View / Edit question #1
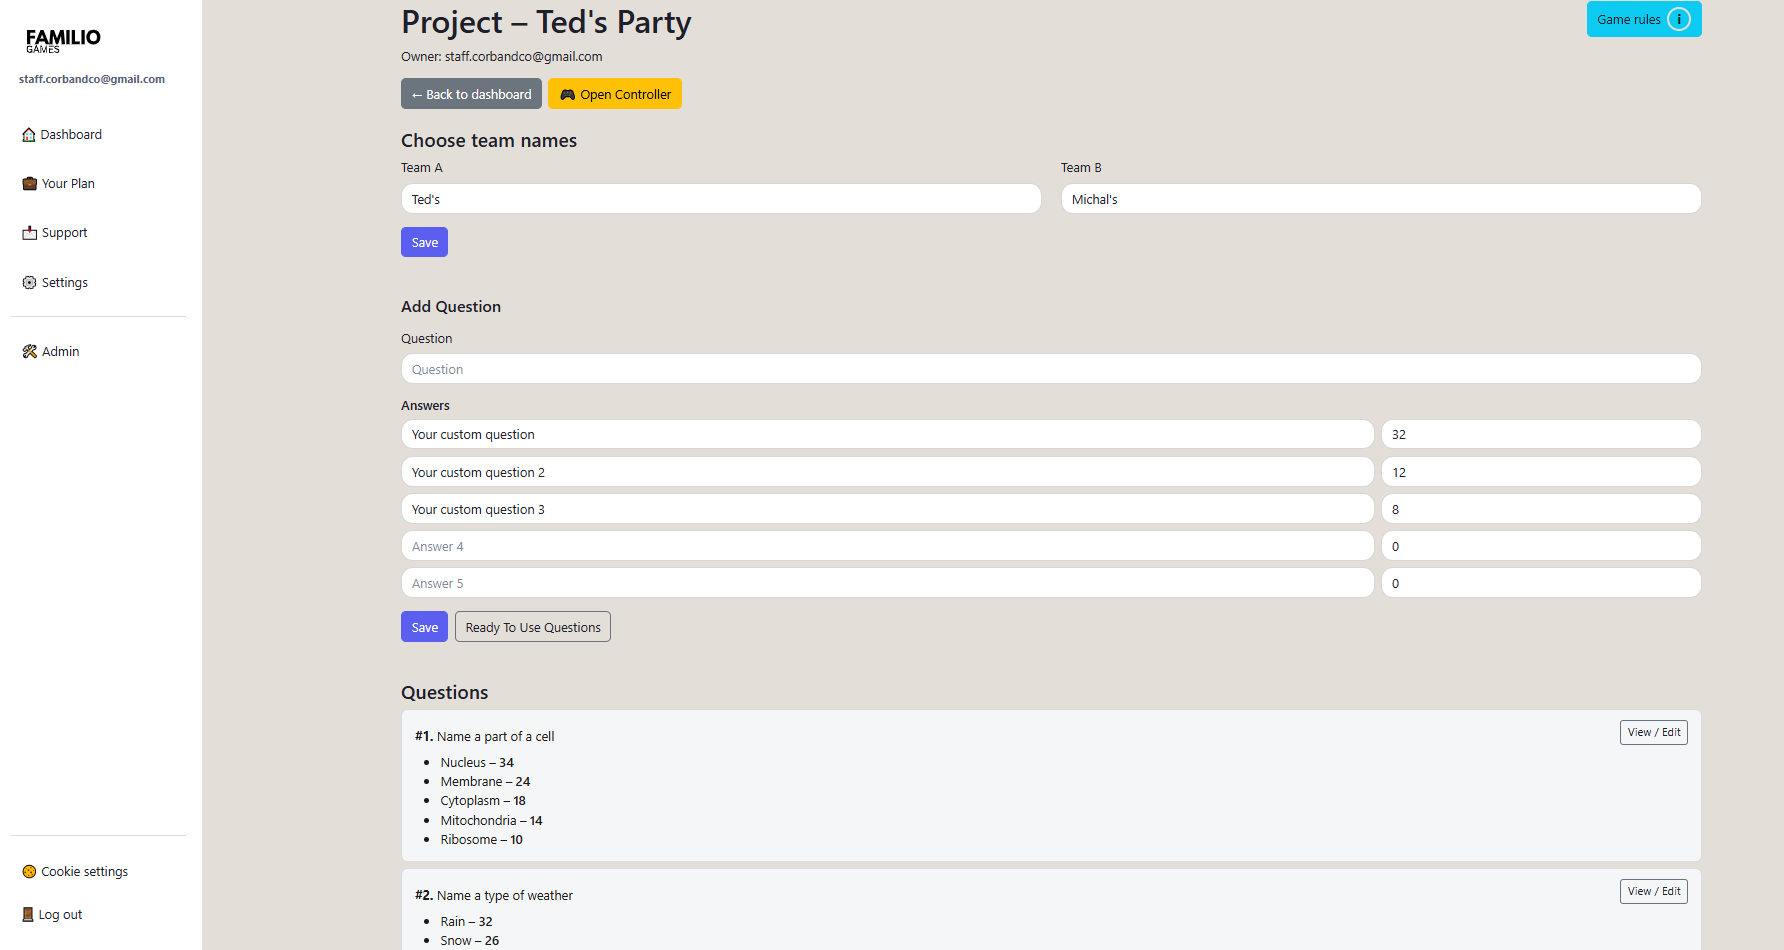Image resolution: width=1784 pixels, height=950 pixels. (1654, 732)
